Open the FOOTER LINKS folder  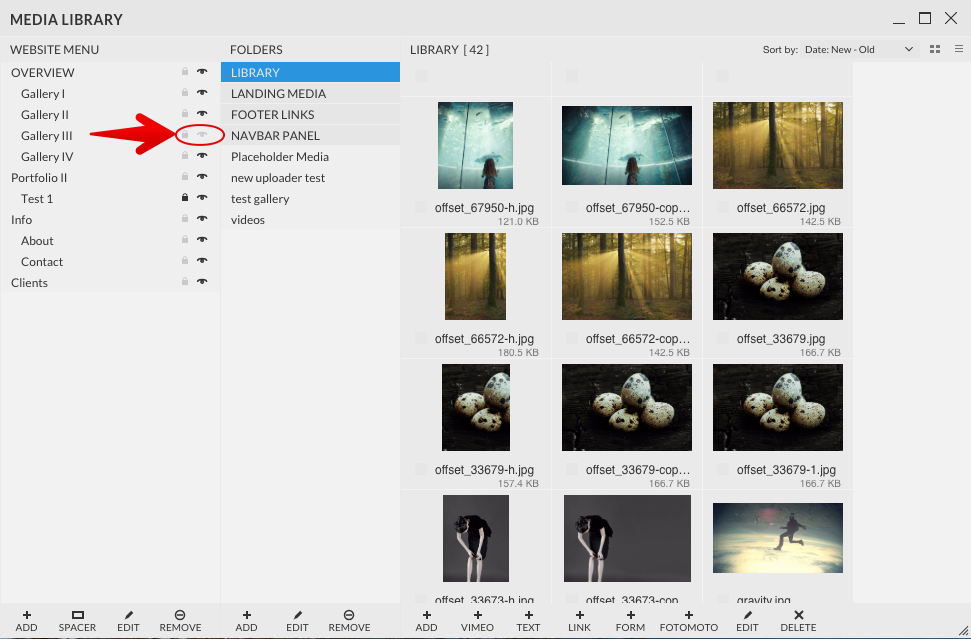310,114
